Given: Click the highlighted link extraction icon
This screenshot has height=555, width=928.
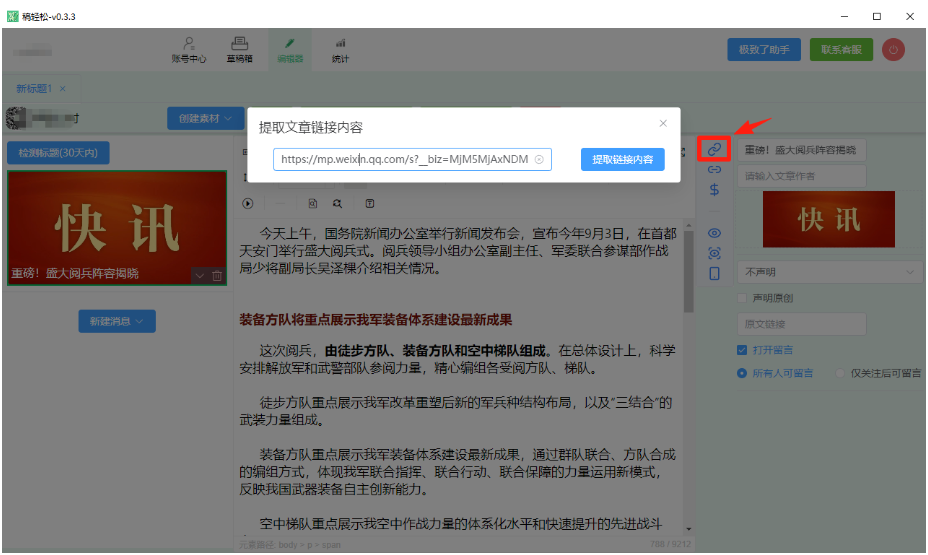Looking at the screenshot, I should (714, 149).
